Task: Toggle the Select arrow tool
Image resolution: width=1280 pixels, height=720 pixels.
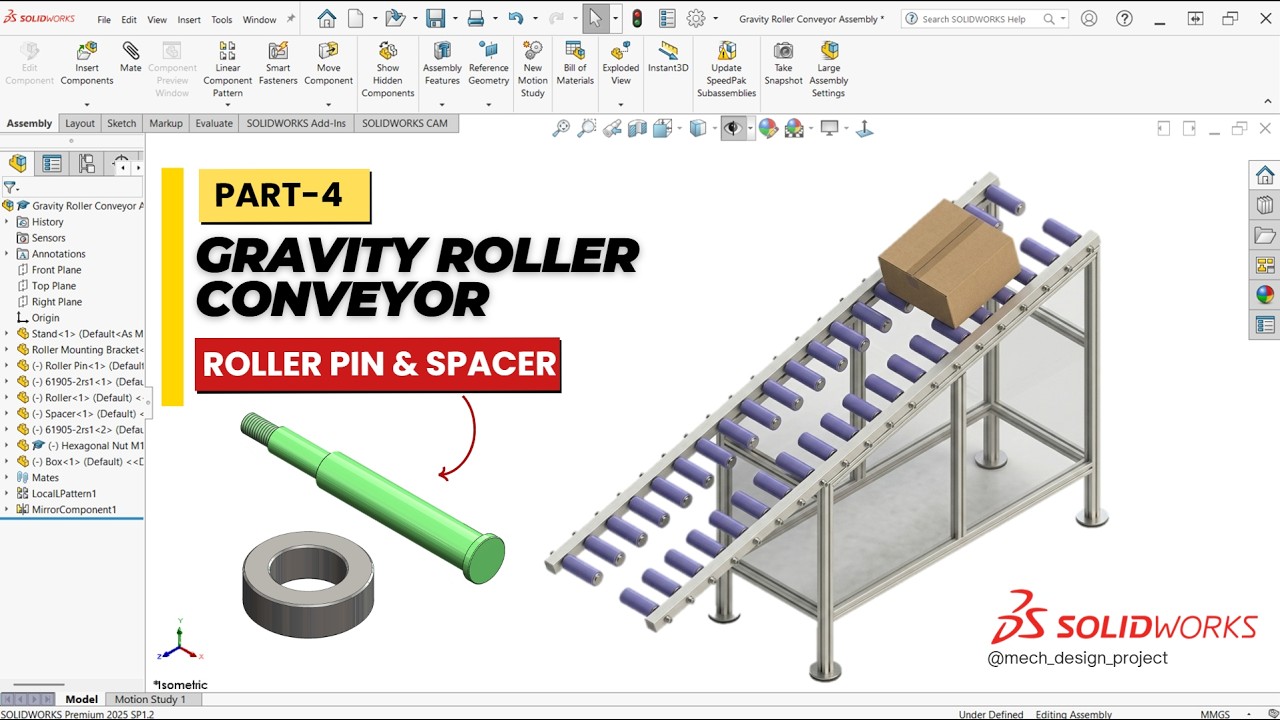Action: pos(595,19)
